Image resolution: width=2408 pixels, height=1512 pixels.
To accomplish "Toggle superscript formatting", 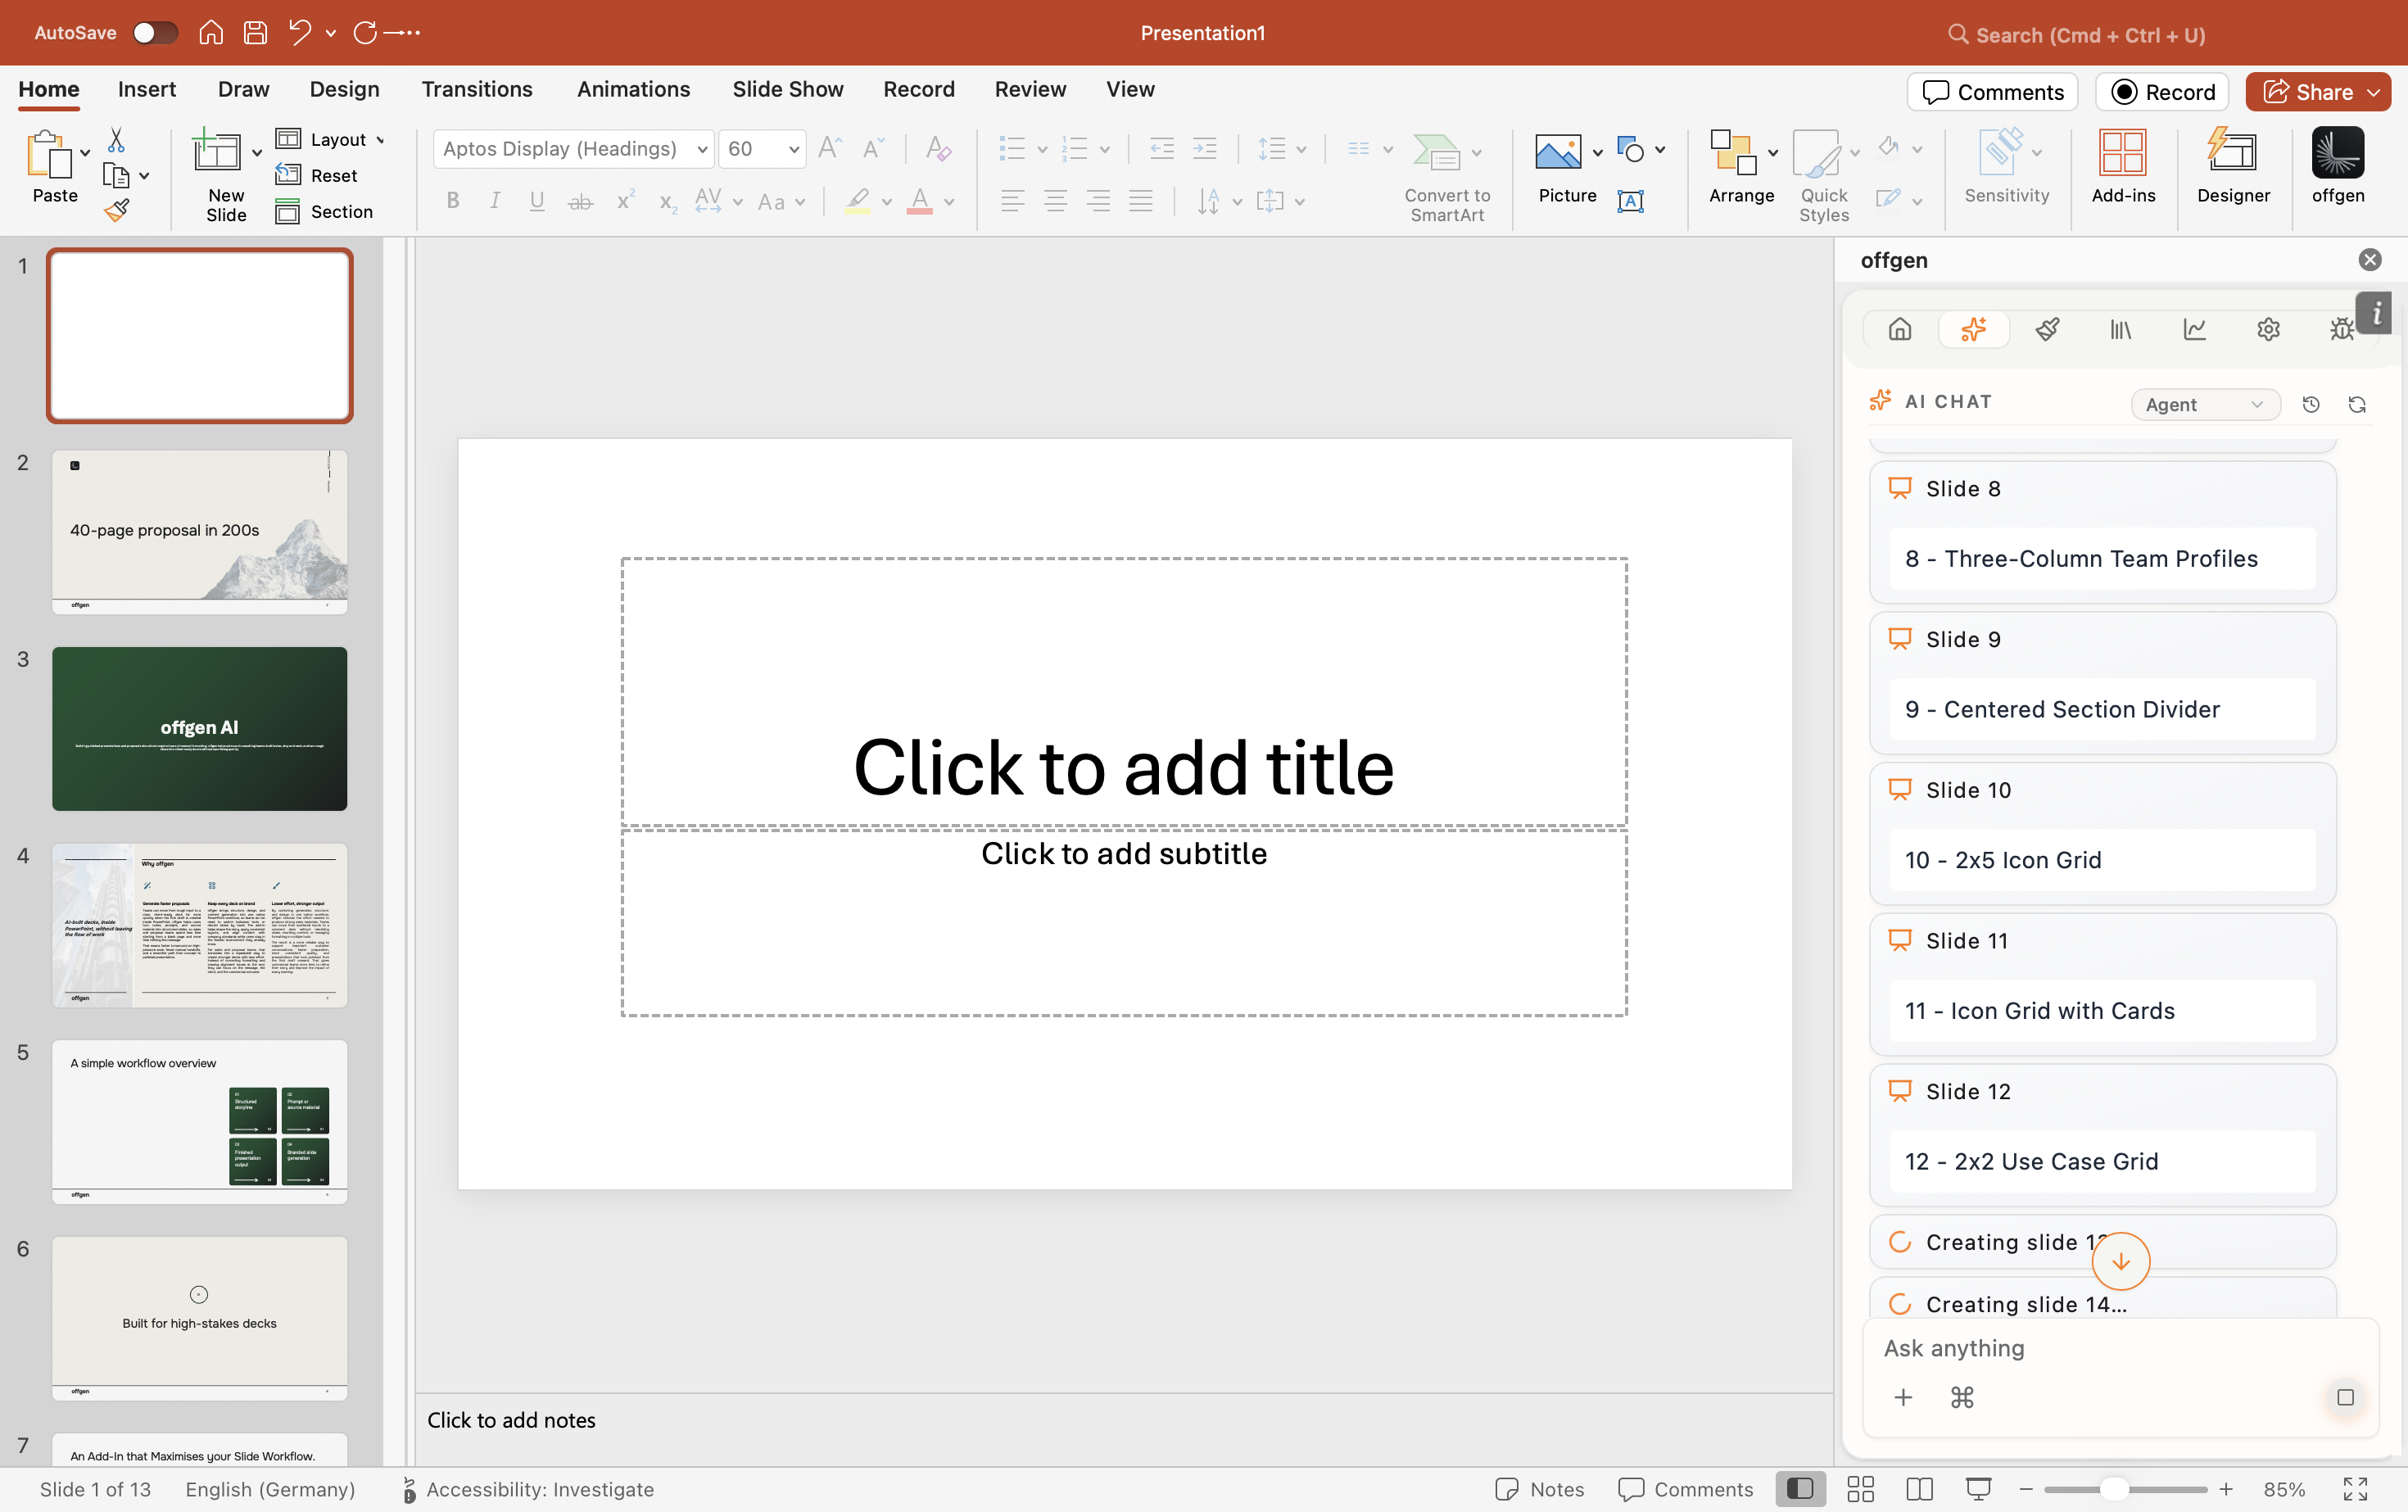I will coord(625,201).
